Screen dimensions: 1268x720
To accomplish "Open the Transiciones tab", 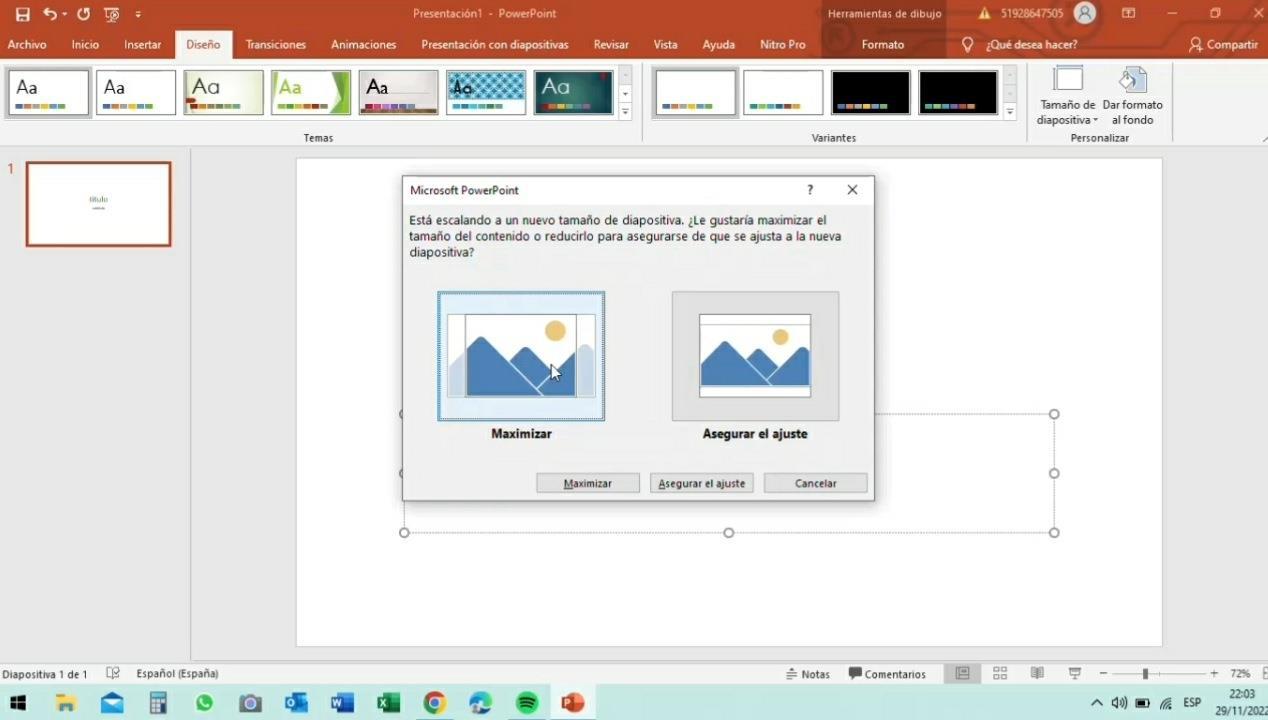I will [x=276, y=45].
